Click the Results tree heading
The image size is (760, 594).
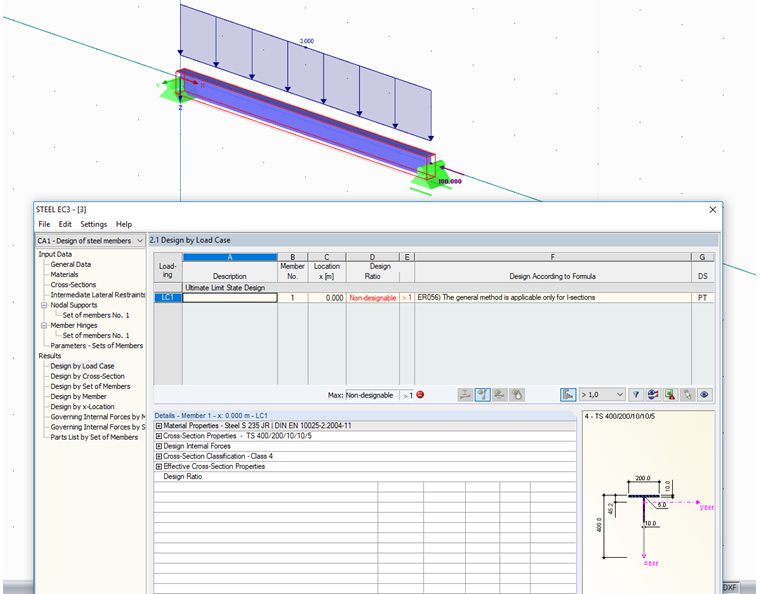[x=50, y=356]
